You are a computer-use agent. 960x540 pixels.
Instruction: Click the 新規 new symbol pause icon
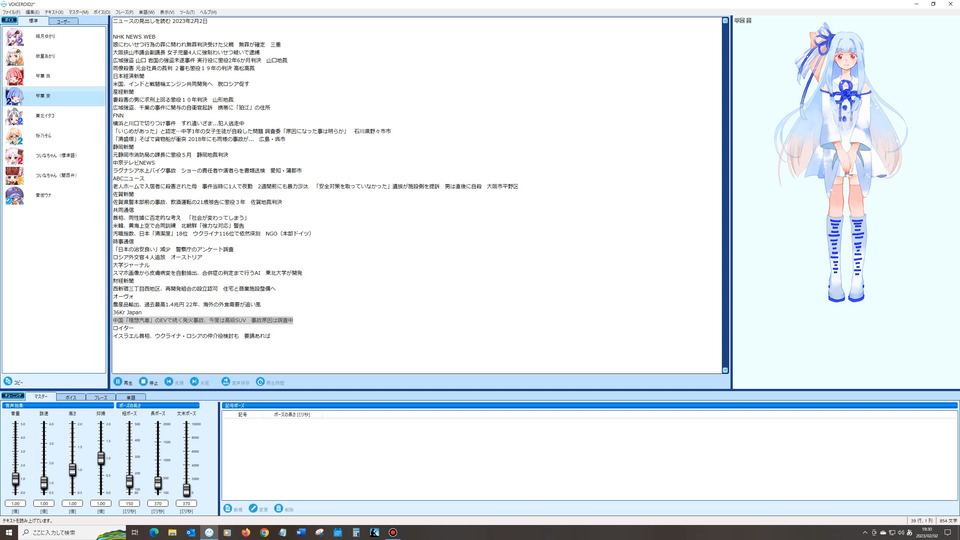(x=228, y=508)
